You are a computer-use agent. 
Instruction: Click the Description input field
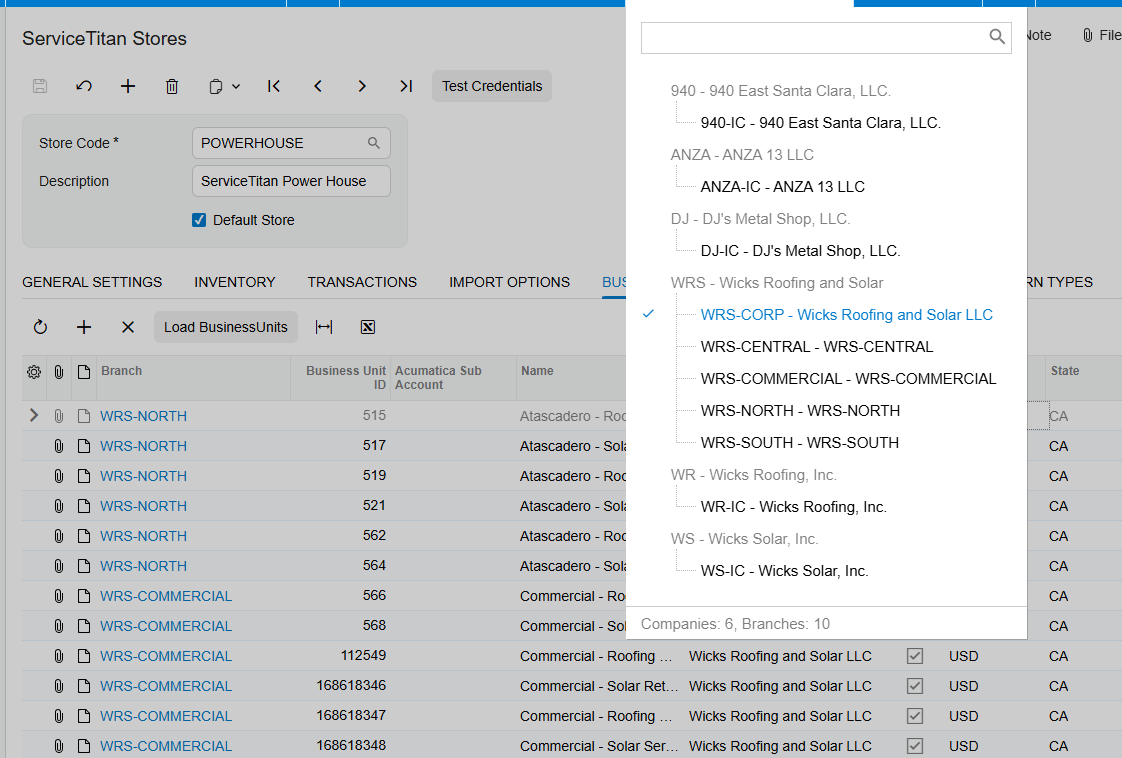[291, 181]
